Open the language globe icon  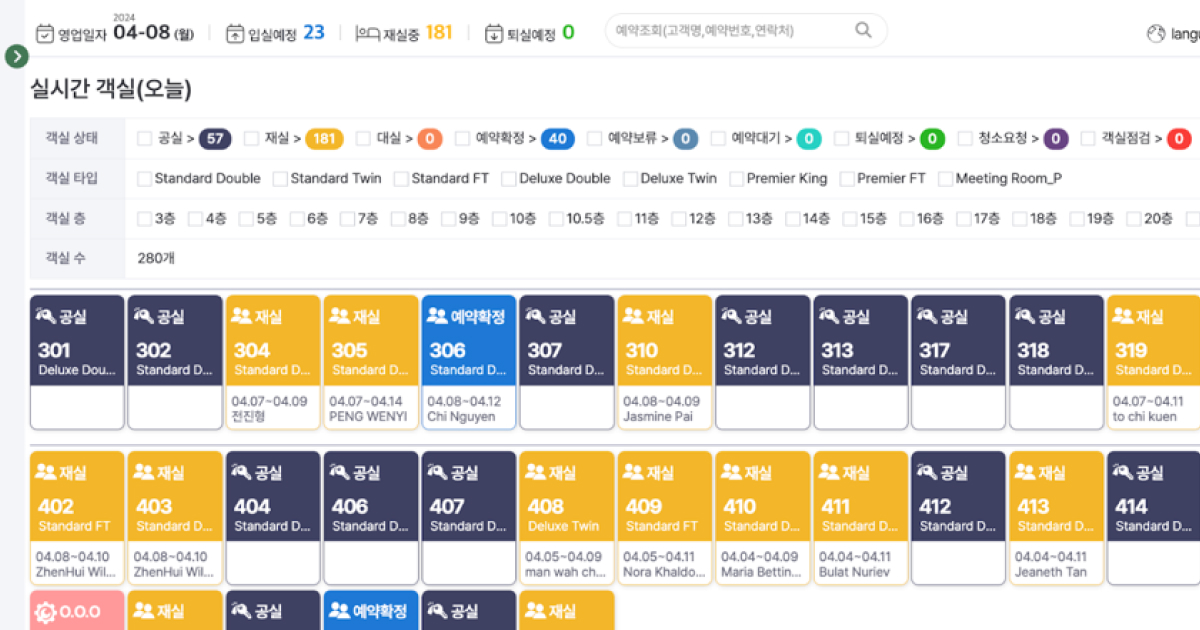click(x=1156, y=33)
